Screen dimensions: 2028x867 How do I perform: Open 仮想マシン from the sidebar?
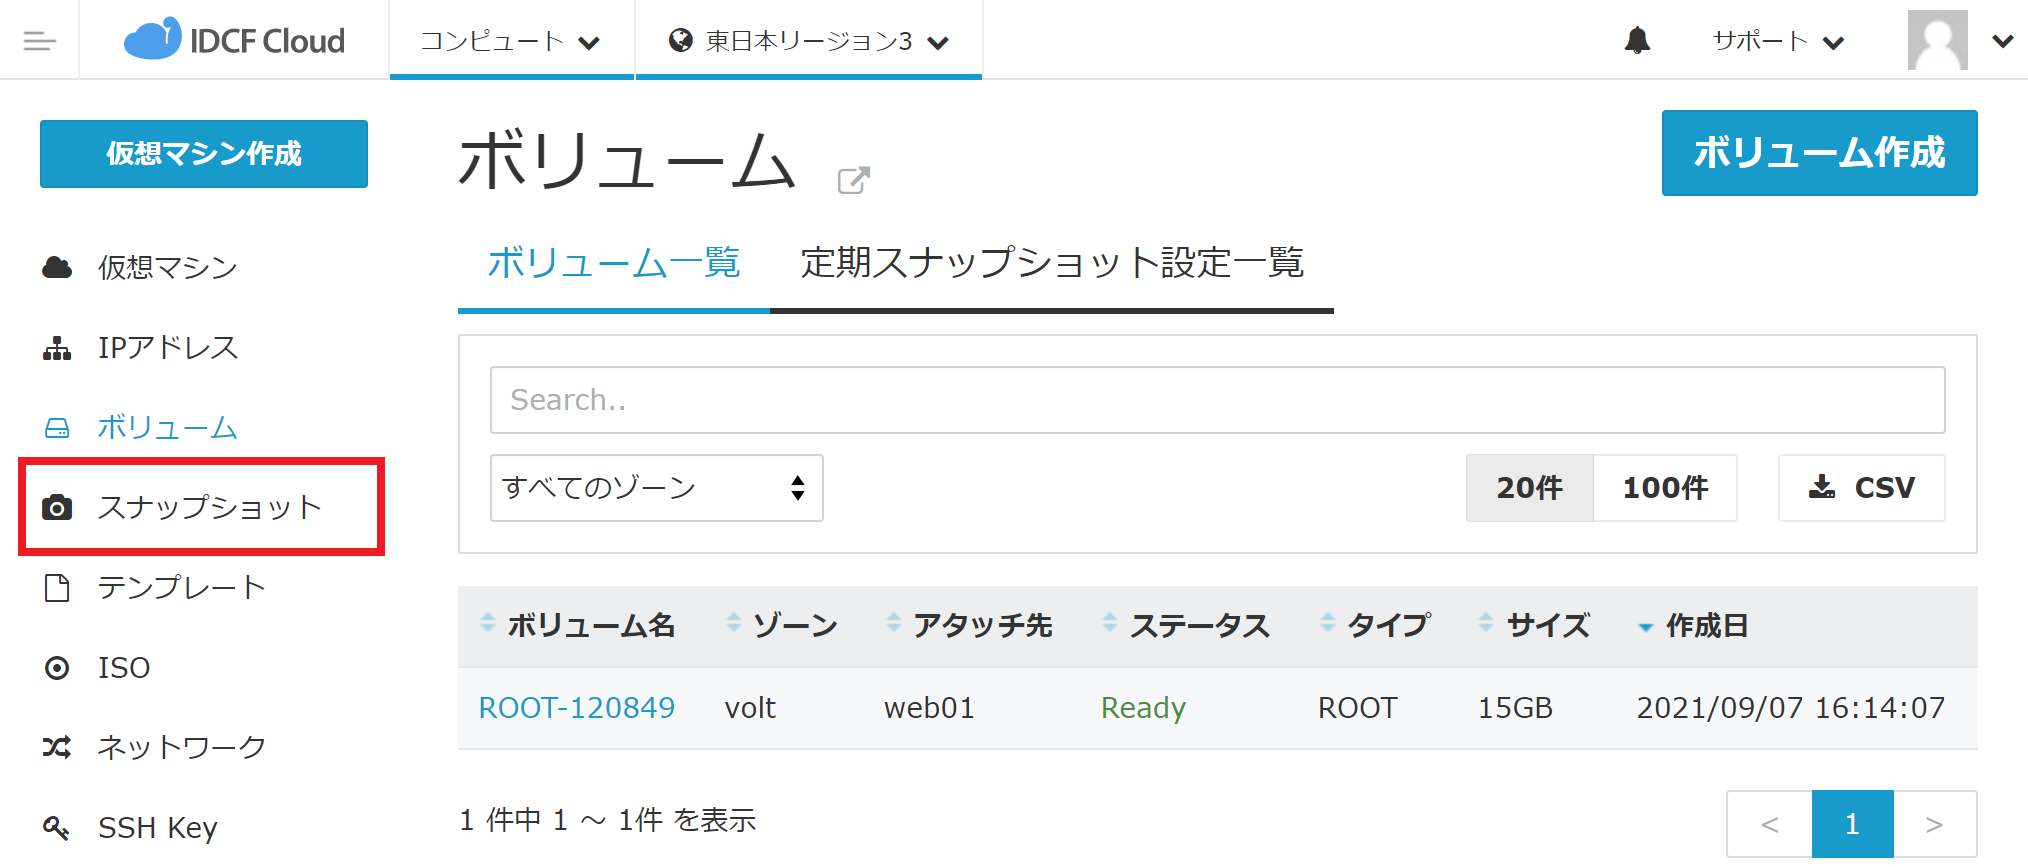click(x=167, y=267)
